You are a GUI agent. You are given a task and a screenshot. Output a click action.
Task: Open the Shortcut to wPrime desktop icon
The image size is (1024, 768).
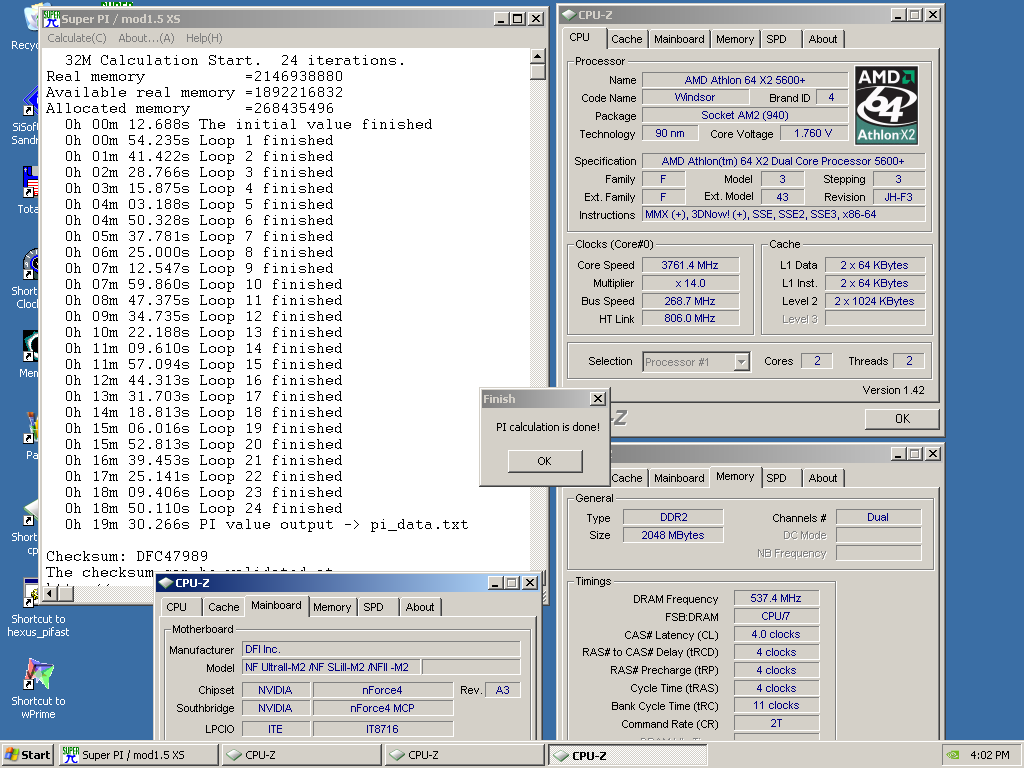tap(38, 674)
